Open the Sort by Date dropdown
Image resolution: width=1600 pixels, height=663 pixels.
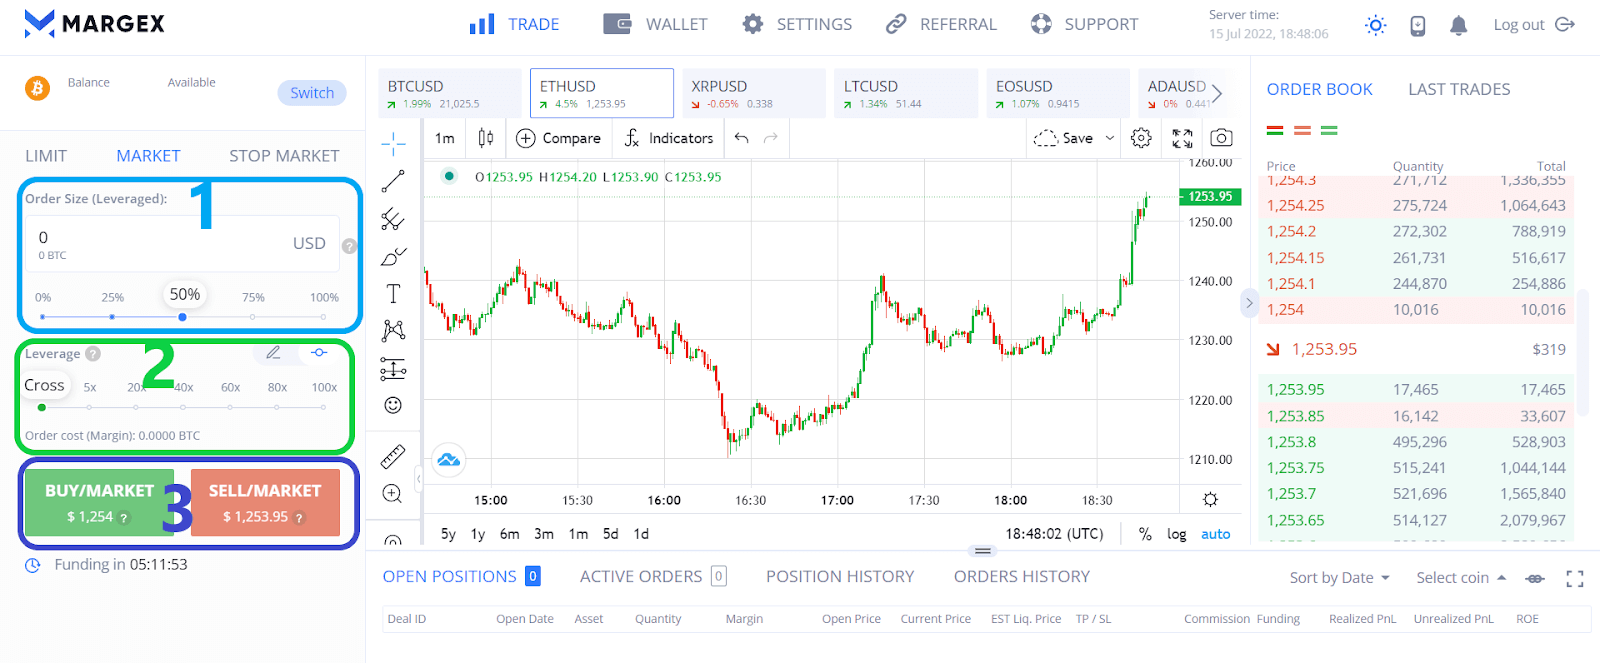click(1340, 578)
